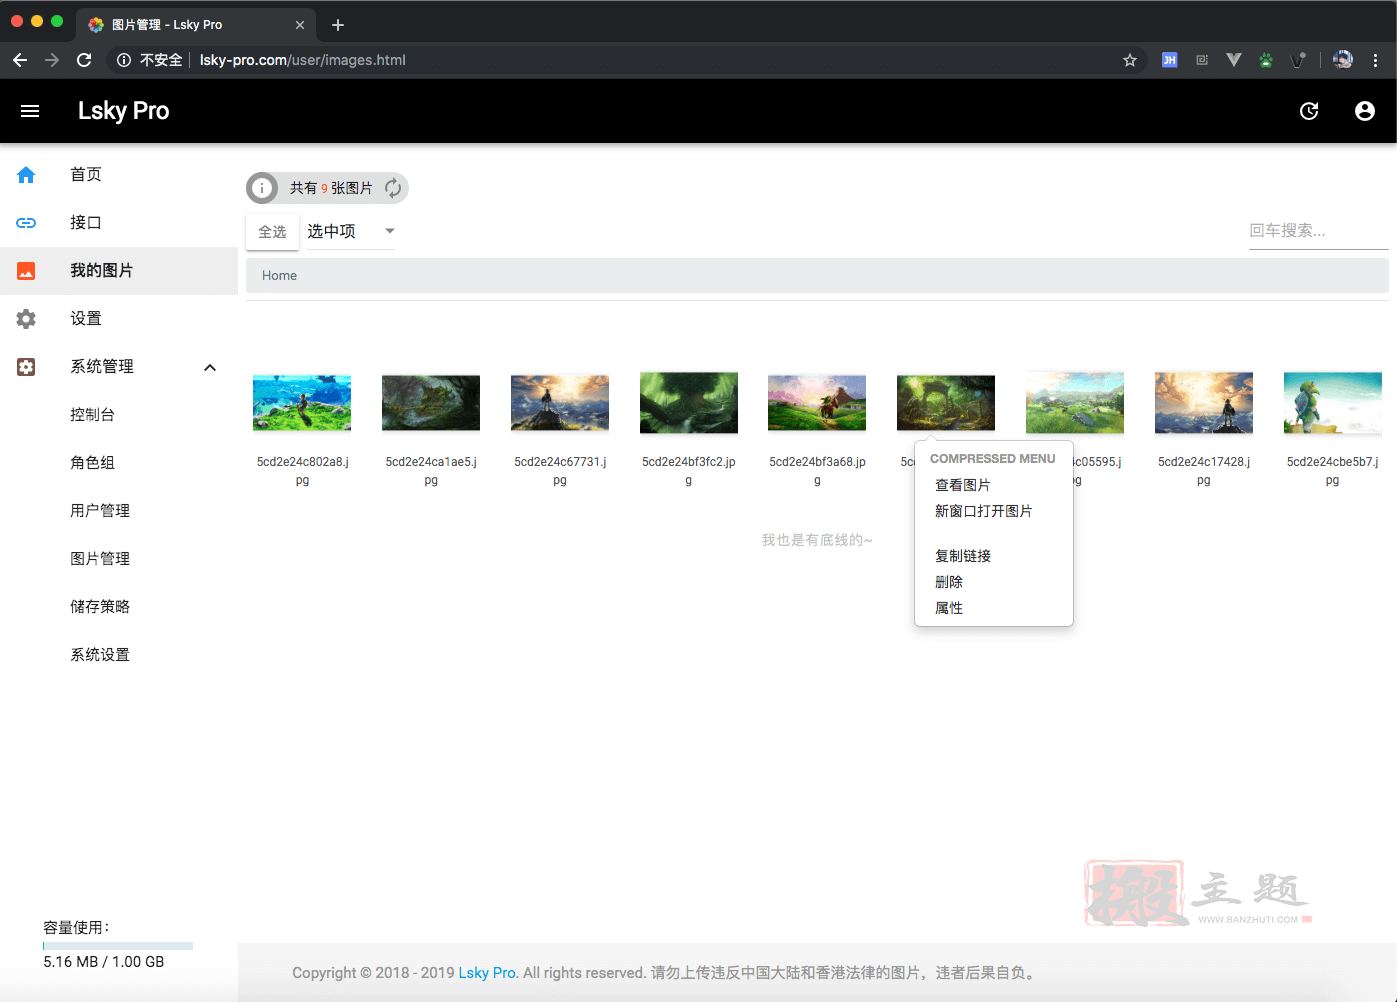Click the home icon beside 首页

point(26,175)
